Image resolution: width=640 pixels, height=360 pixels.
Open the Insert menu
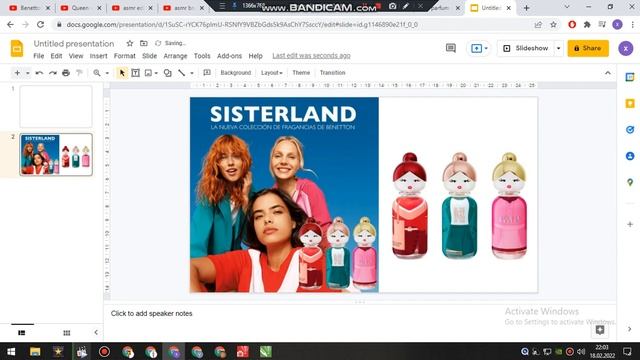click(98, 56)
